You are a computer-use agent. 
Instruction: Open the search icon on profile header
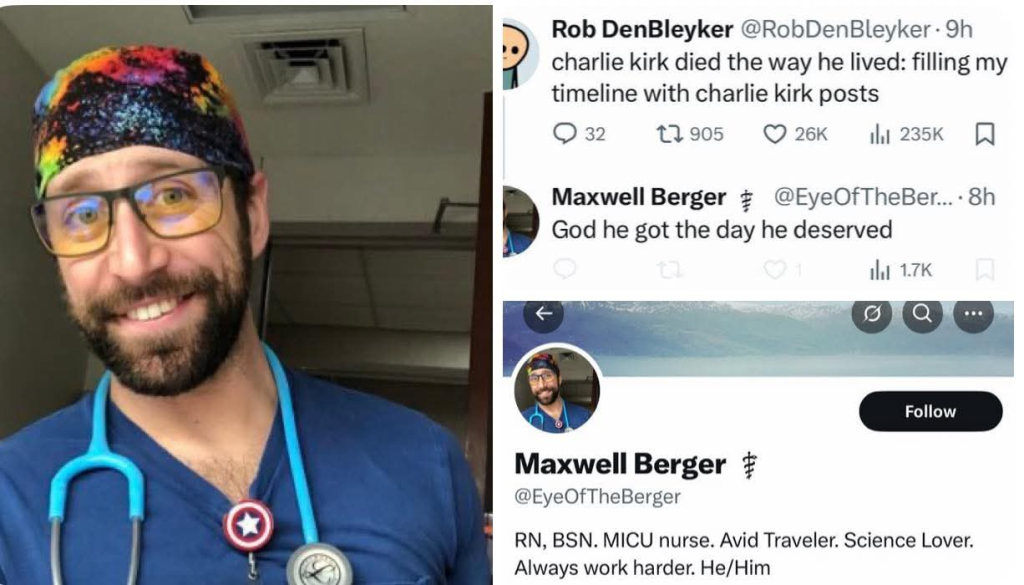tap(922, 314)
